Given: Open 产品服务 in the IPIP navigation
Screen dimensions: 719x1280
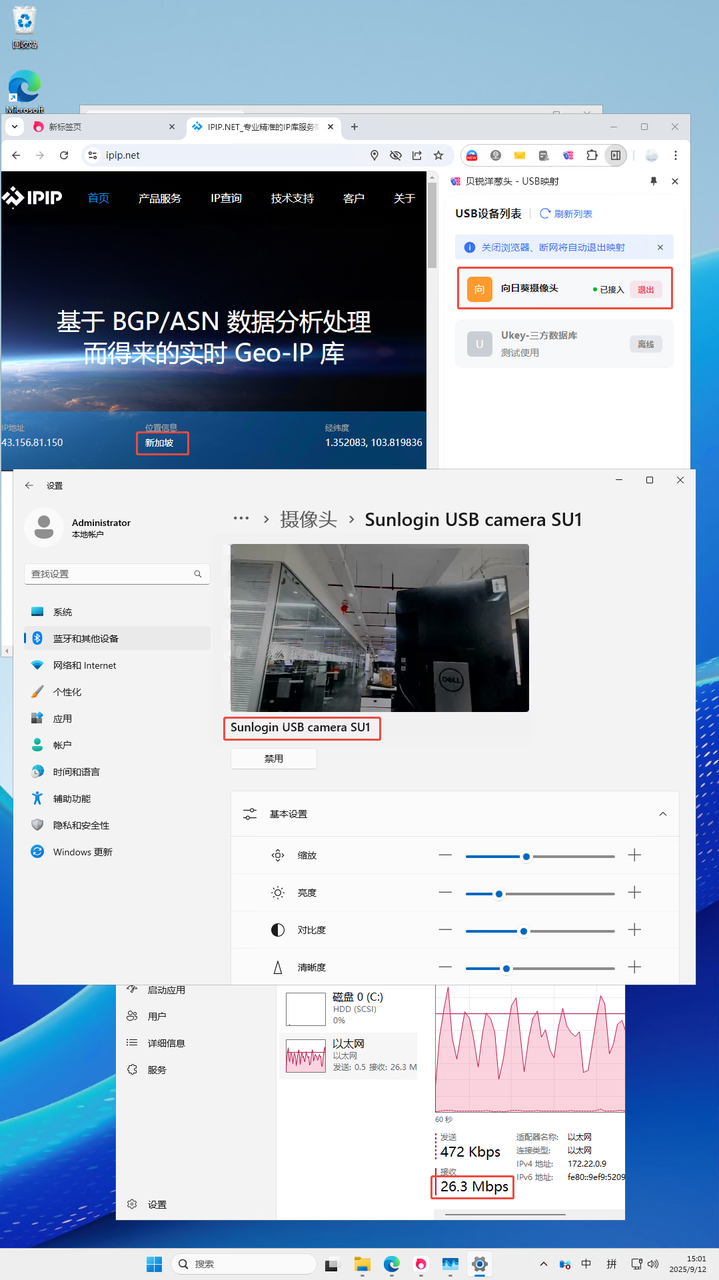Looking at the screenshot, I should click(160, 198).
